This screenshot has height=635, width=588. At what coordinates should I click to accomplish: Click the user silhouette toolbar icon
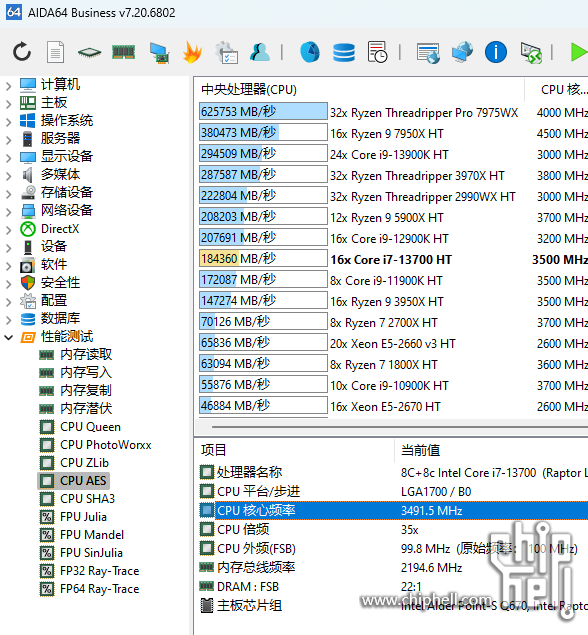[260, 52]
